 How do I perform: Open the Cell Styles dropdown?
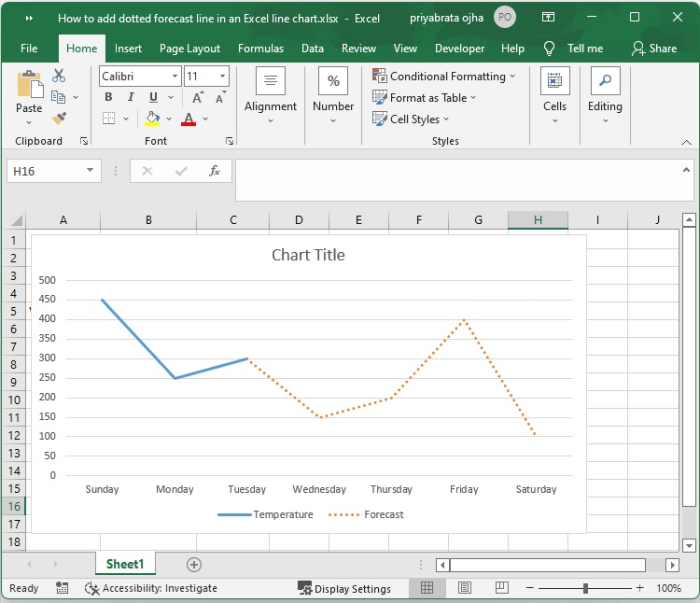point(413,119)
